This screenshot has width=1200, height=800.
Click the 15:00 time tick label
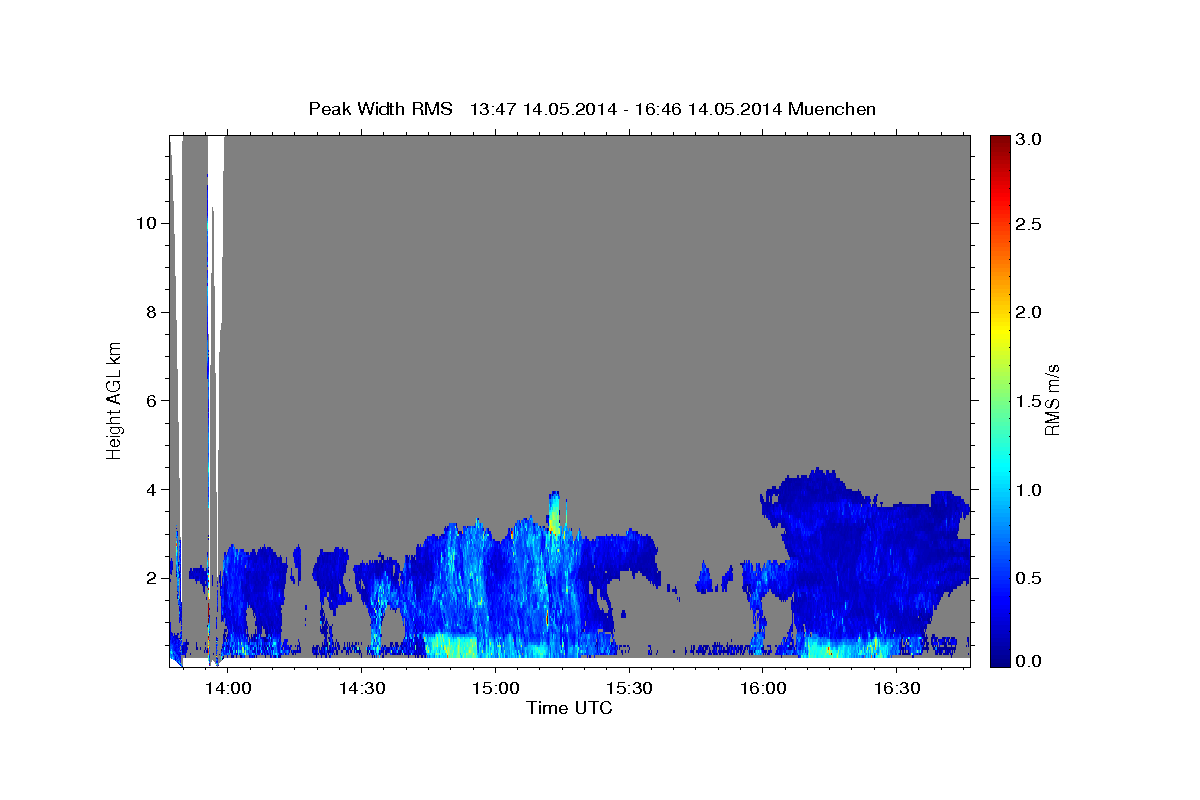pos(495,689)
